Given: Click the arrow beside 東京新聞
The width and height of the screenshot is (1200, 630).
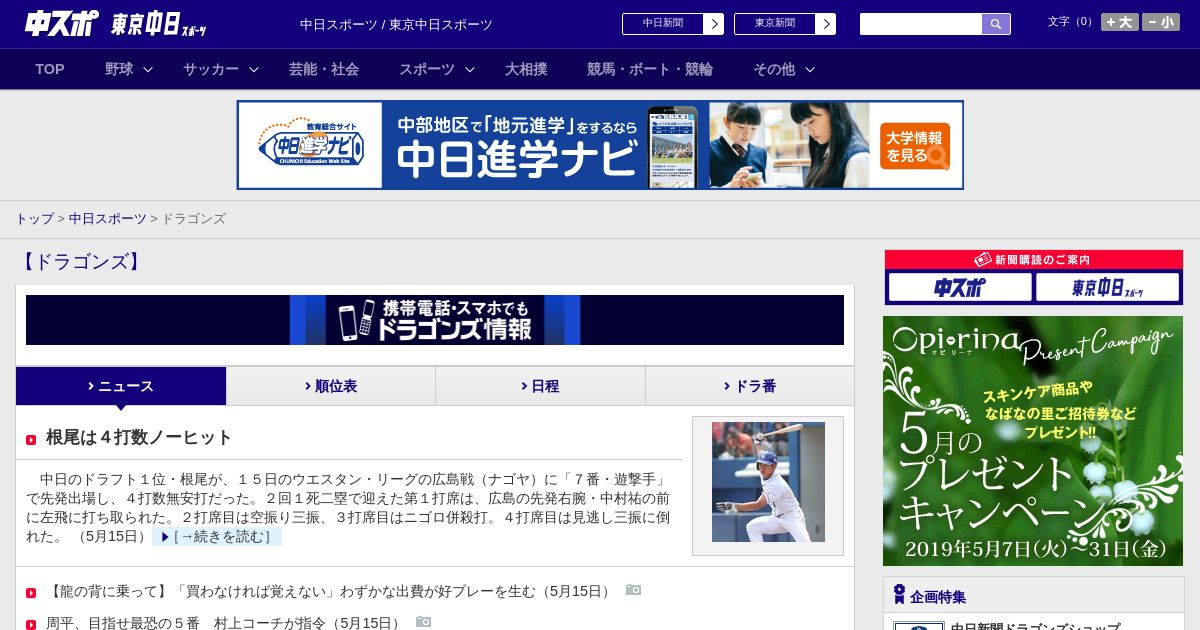Looking at the screenshot, I should [826, 24].
